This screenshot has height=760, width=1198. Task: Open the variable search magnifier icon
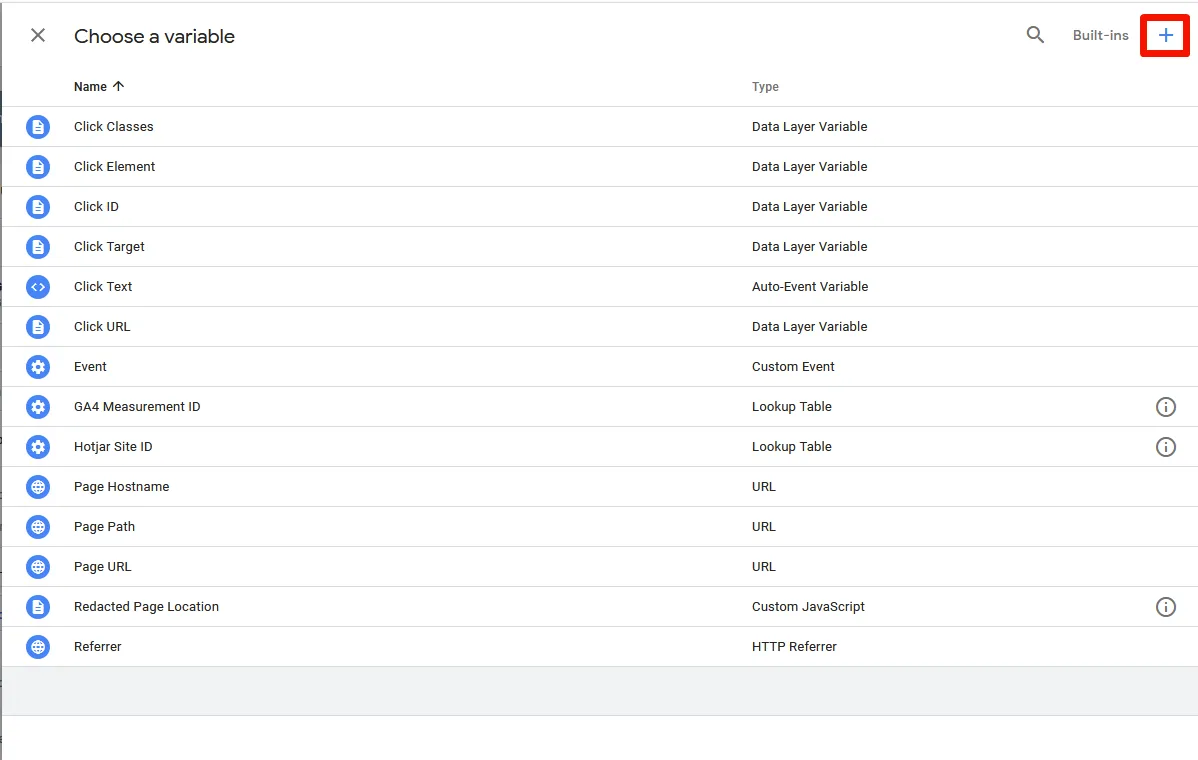click(x=1035, y=36)
